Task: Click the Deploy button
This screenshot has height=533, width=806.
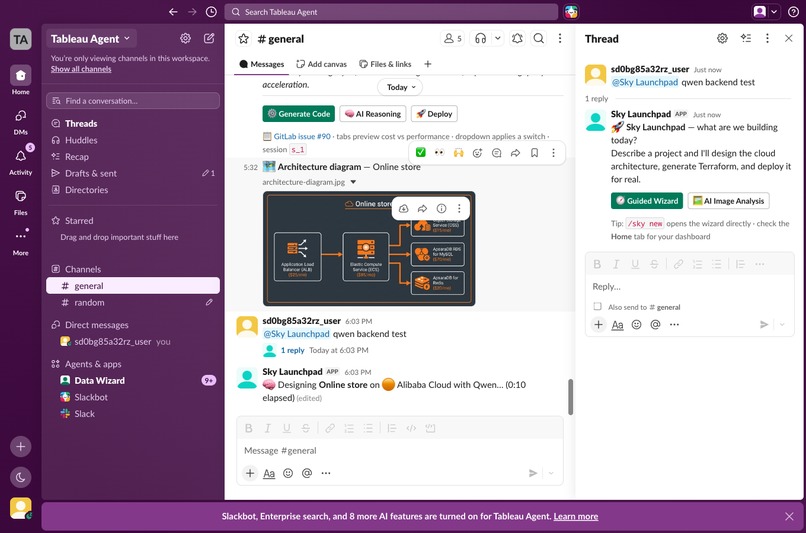Action: coord(434,114)
